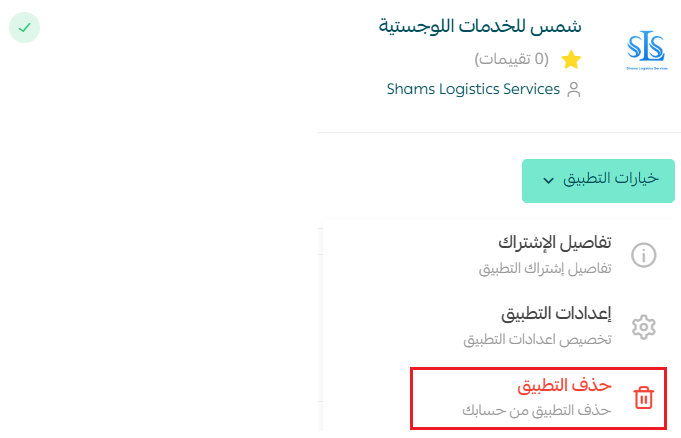Click the تخصيص اعدادات التطبيق description
Viewport: 681px width, 438px height.
537,339
